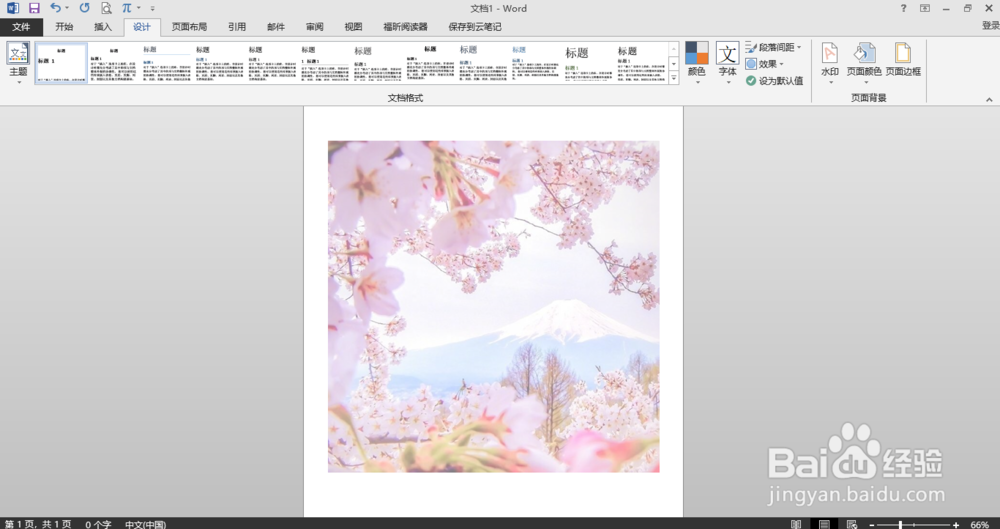This screenshot has width=1000, height=529.
Task: Select the cherry blossom image in document
Action: (494, 306)
